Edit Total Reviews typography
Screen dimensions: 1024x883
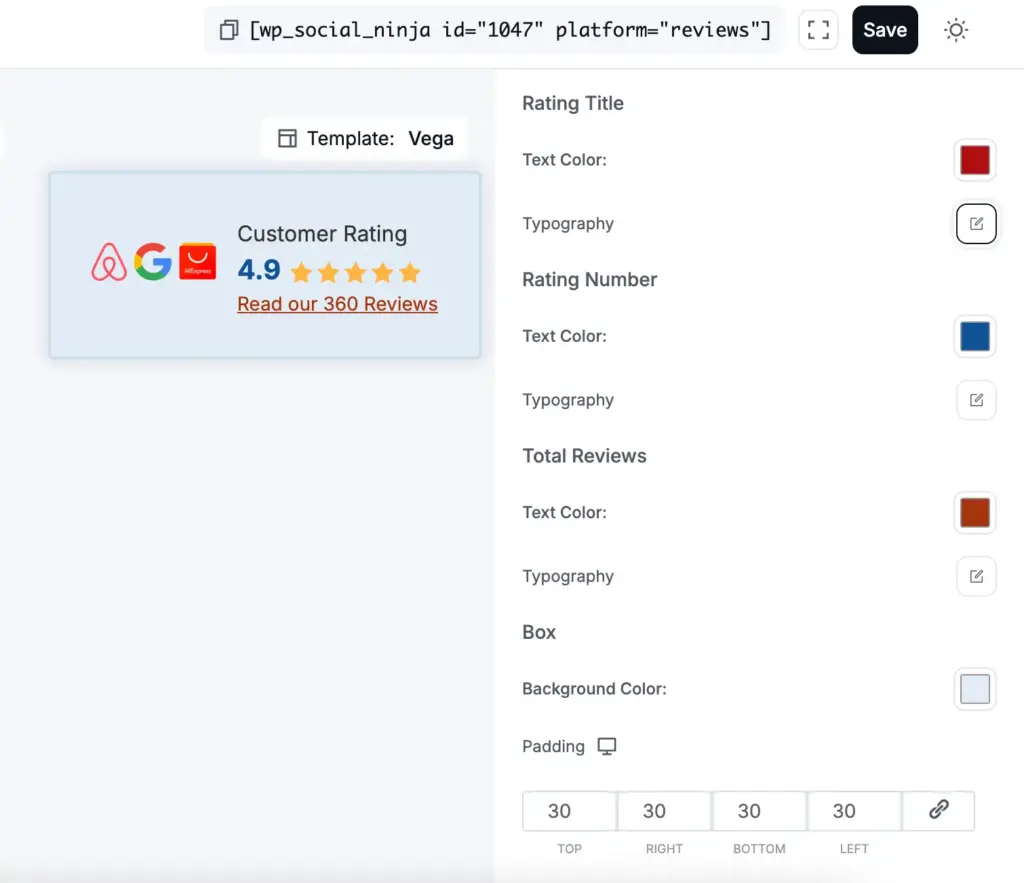click(976, 576)
